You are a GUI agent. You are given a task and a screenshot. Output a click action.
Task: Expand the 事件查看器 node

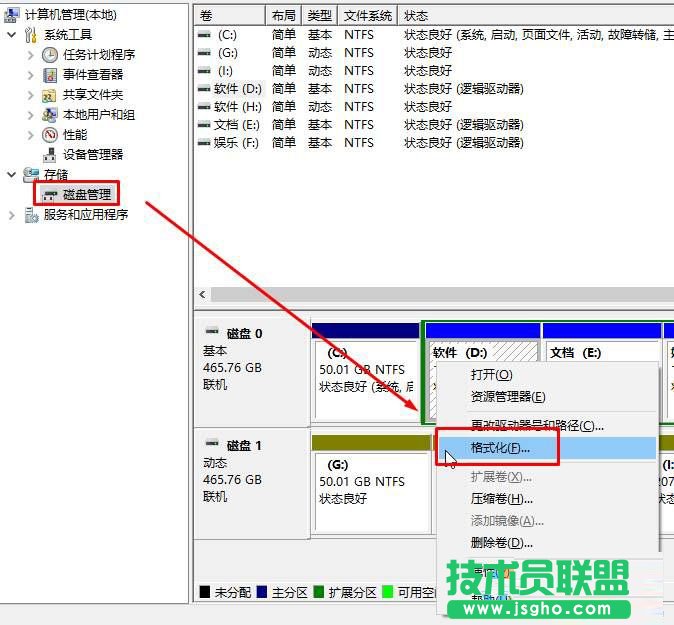[x=31, y=75]
